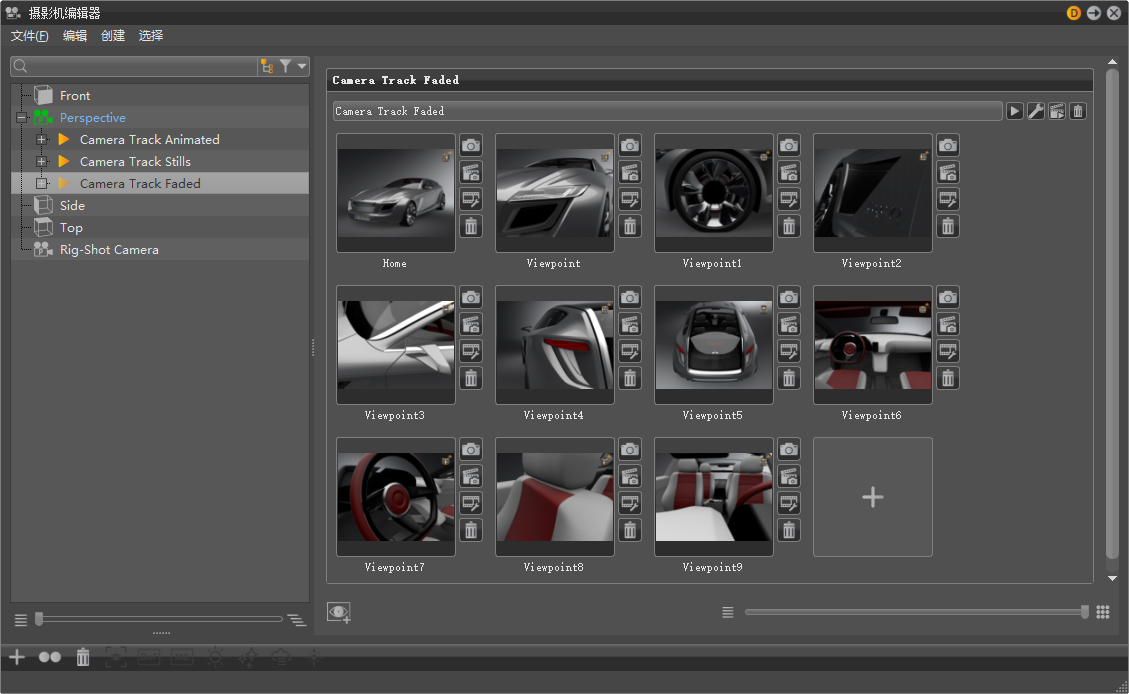Viewport: 1129px width, 694px height.
Task: Switch thumbnails to grid view icon
Action: point(1103,612)
